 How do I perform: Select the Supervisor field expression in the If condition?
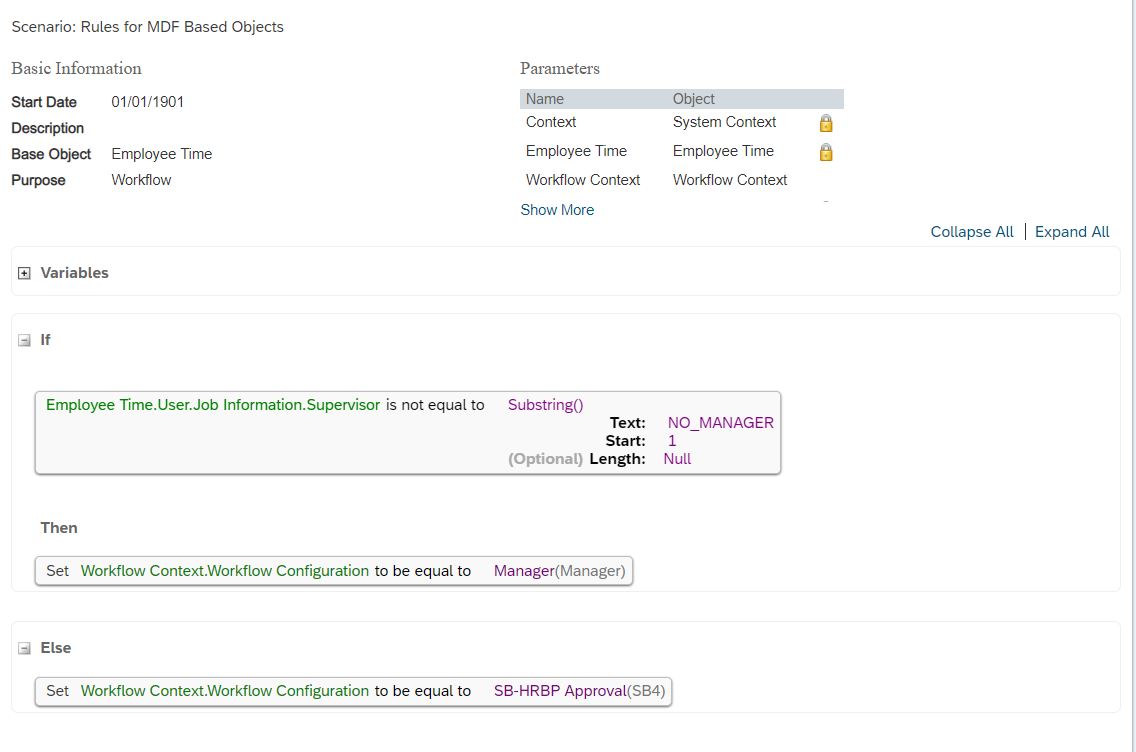(x=213, y=405)
